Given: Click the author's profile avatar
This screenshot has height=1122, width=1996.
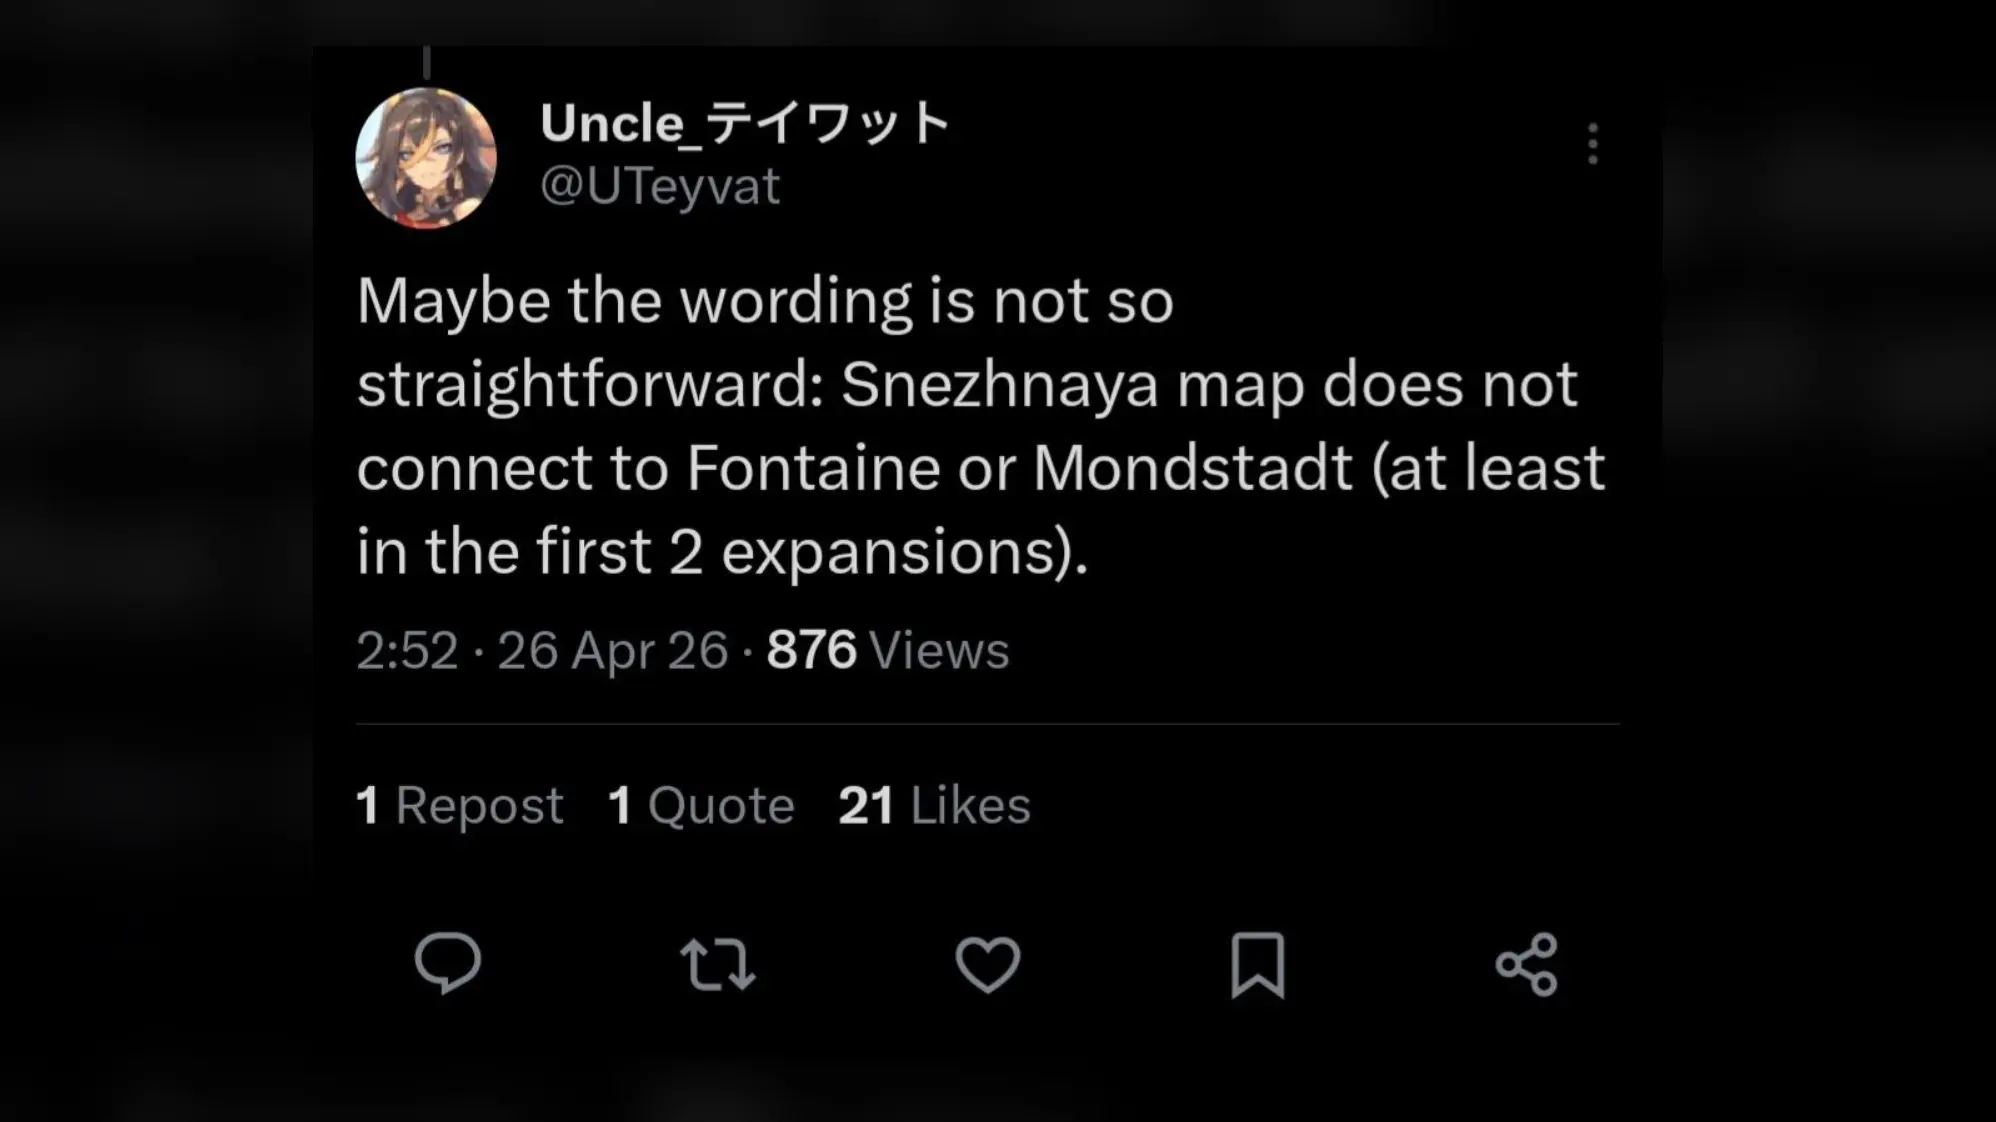Looking at the screenshot, I should (x=426, y=158).
